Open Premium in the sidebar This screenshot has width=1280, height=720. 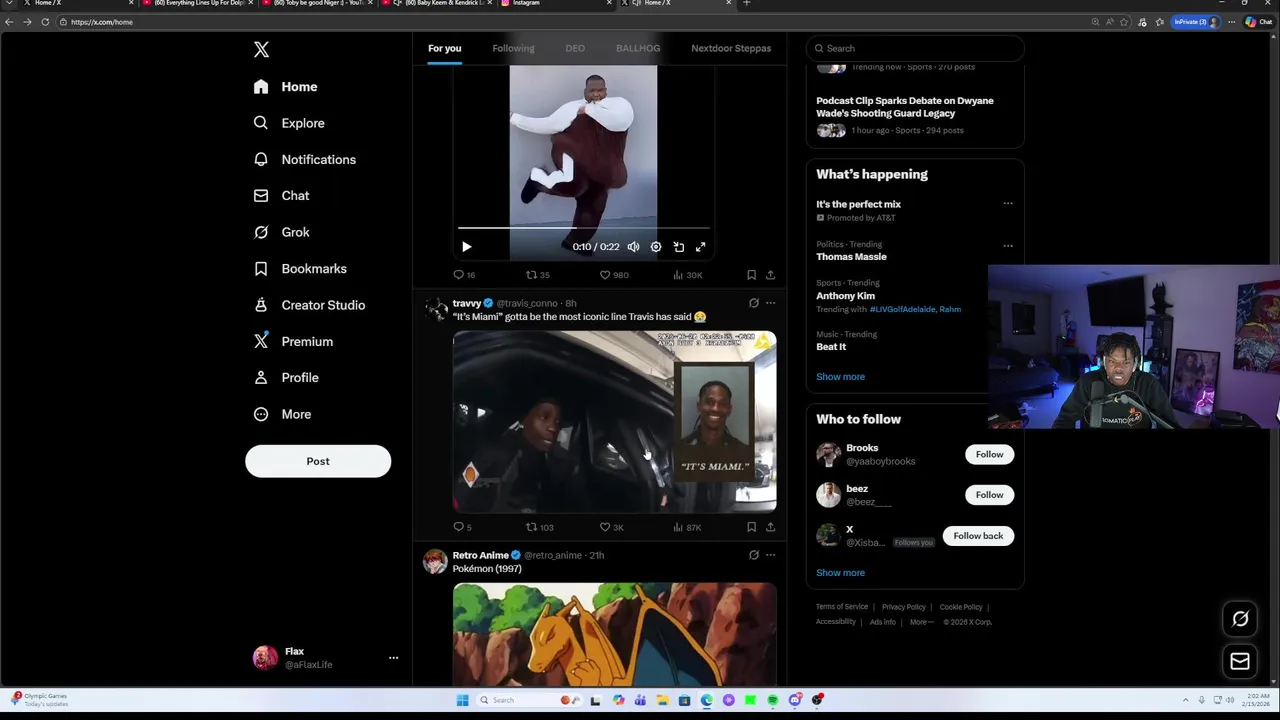click(293, 341)
